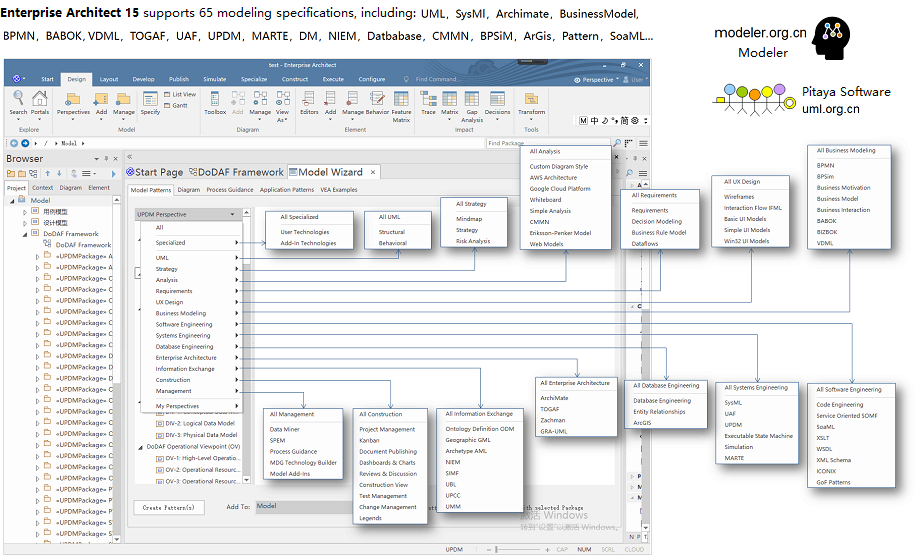
Task: Click the magnifier icon beside Find Package
Action: coord(616,143)
